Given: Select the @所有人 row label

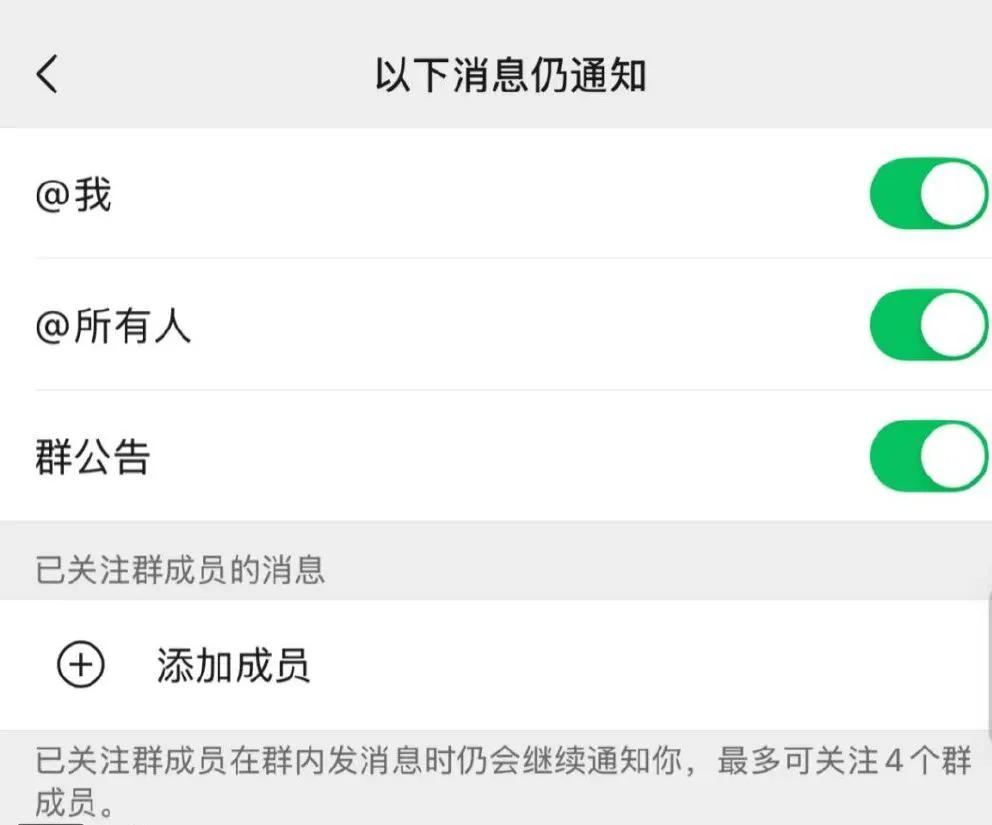Looking at the screenshot, I should point(113,327).
